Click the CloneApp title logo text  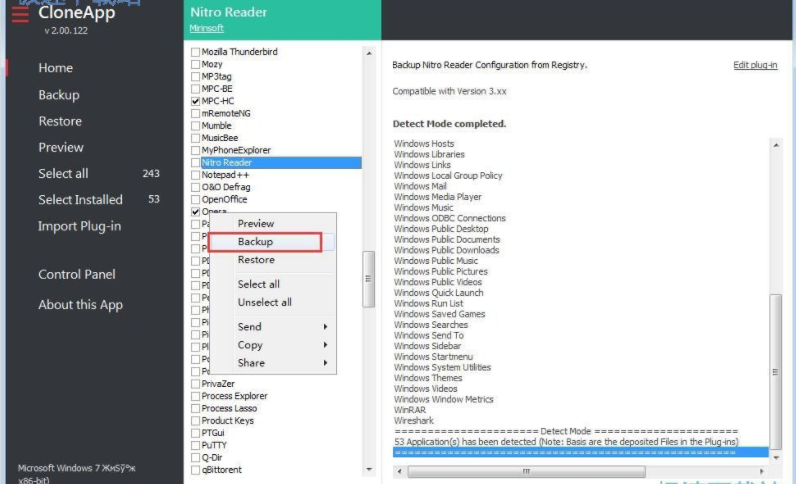[x=77, y=12]
